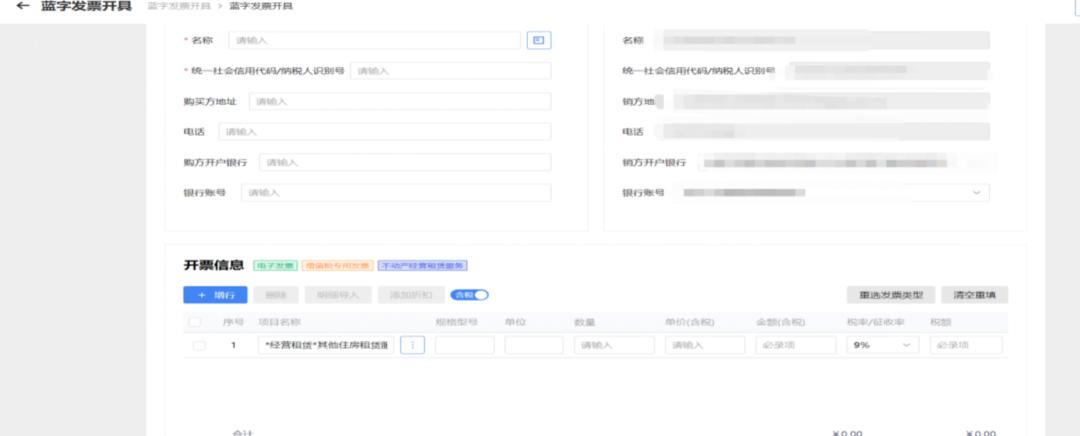
Task: Toggle the 含税 switch
Action: click(470, 295)
